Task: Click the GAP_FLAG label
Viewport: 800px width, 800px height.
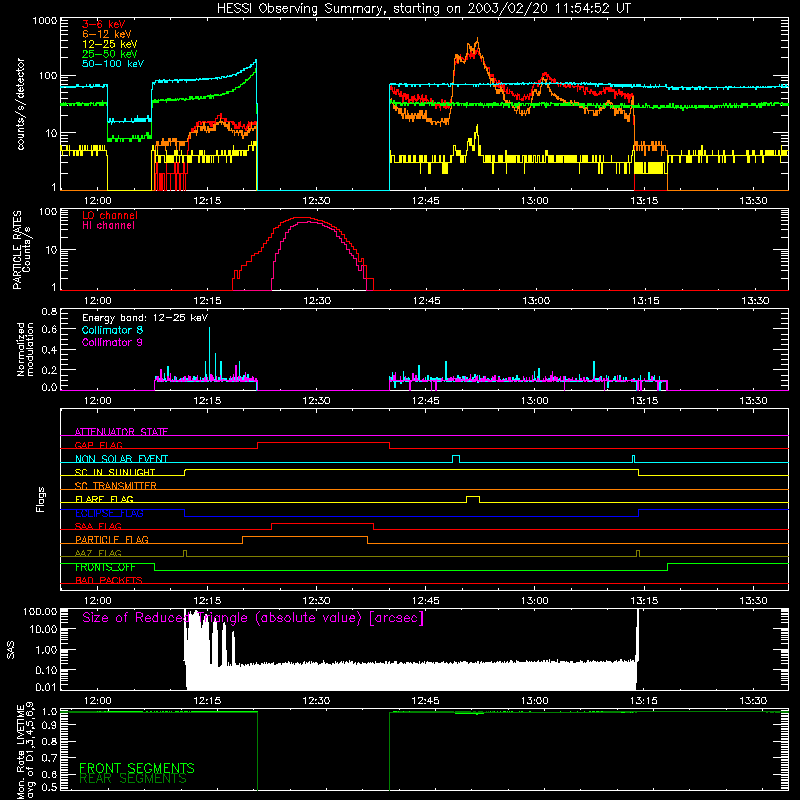Action: tap(98, 445)
